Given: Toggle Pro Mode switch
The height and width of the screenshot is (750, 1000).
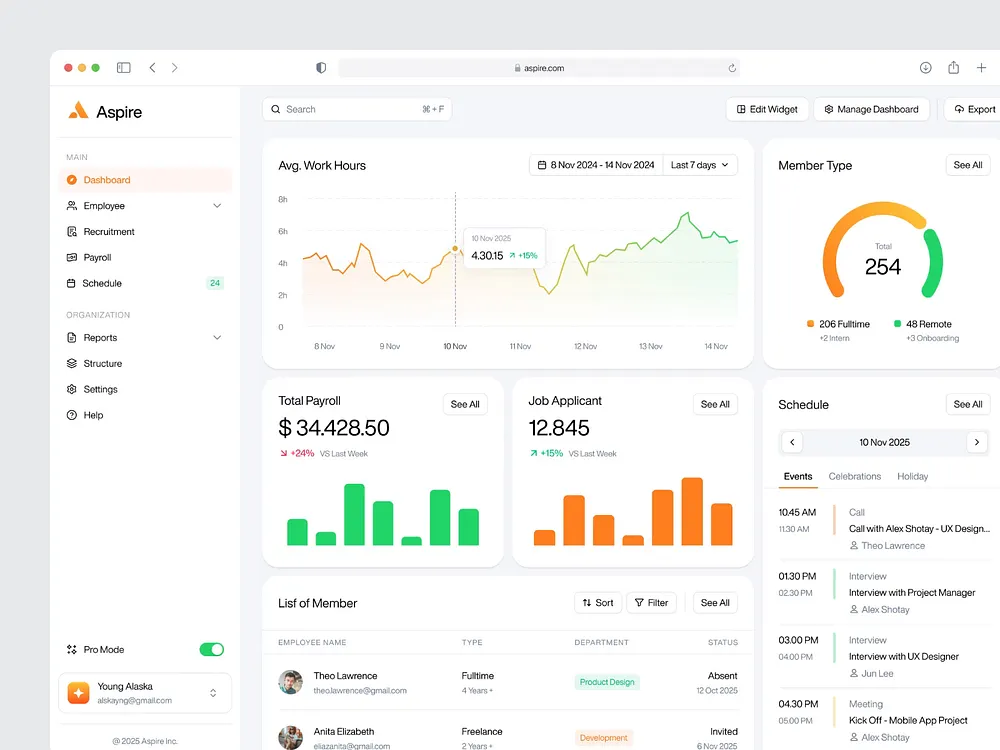Looking at the screenshot, I should click(x=211, y=649).
